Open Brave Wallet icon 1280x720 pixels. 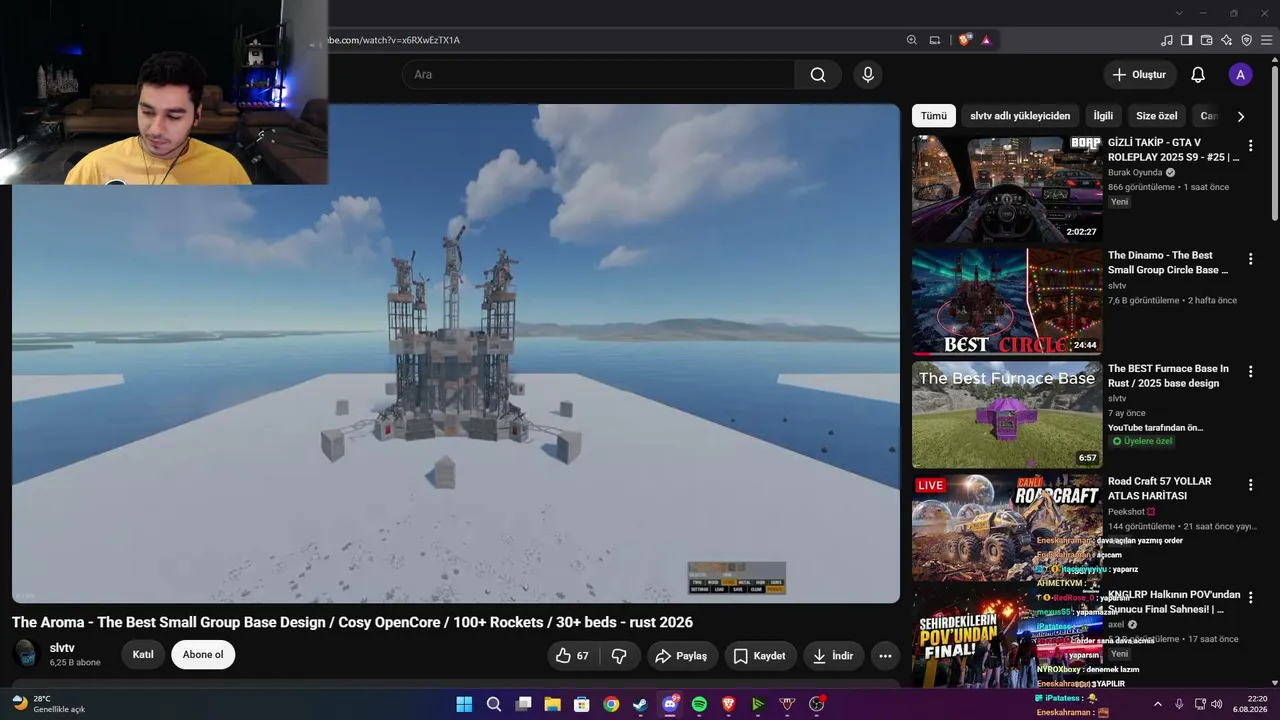(x=1207, y=40)
